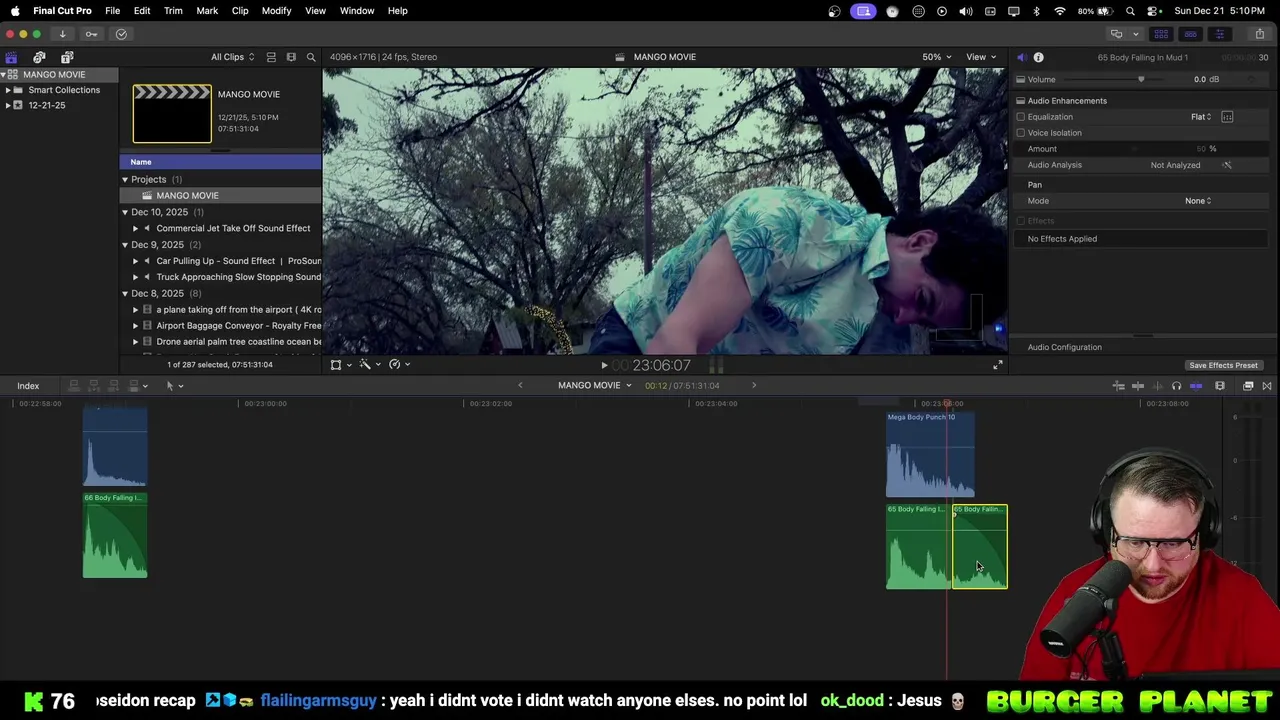The width and height of the screenshot is (1280, 720).
Task: Click the Share export icon
Action: point(1259,34)
